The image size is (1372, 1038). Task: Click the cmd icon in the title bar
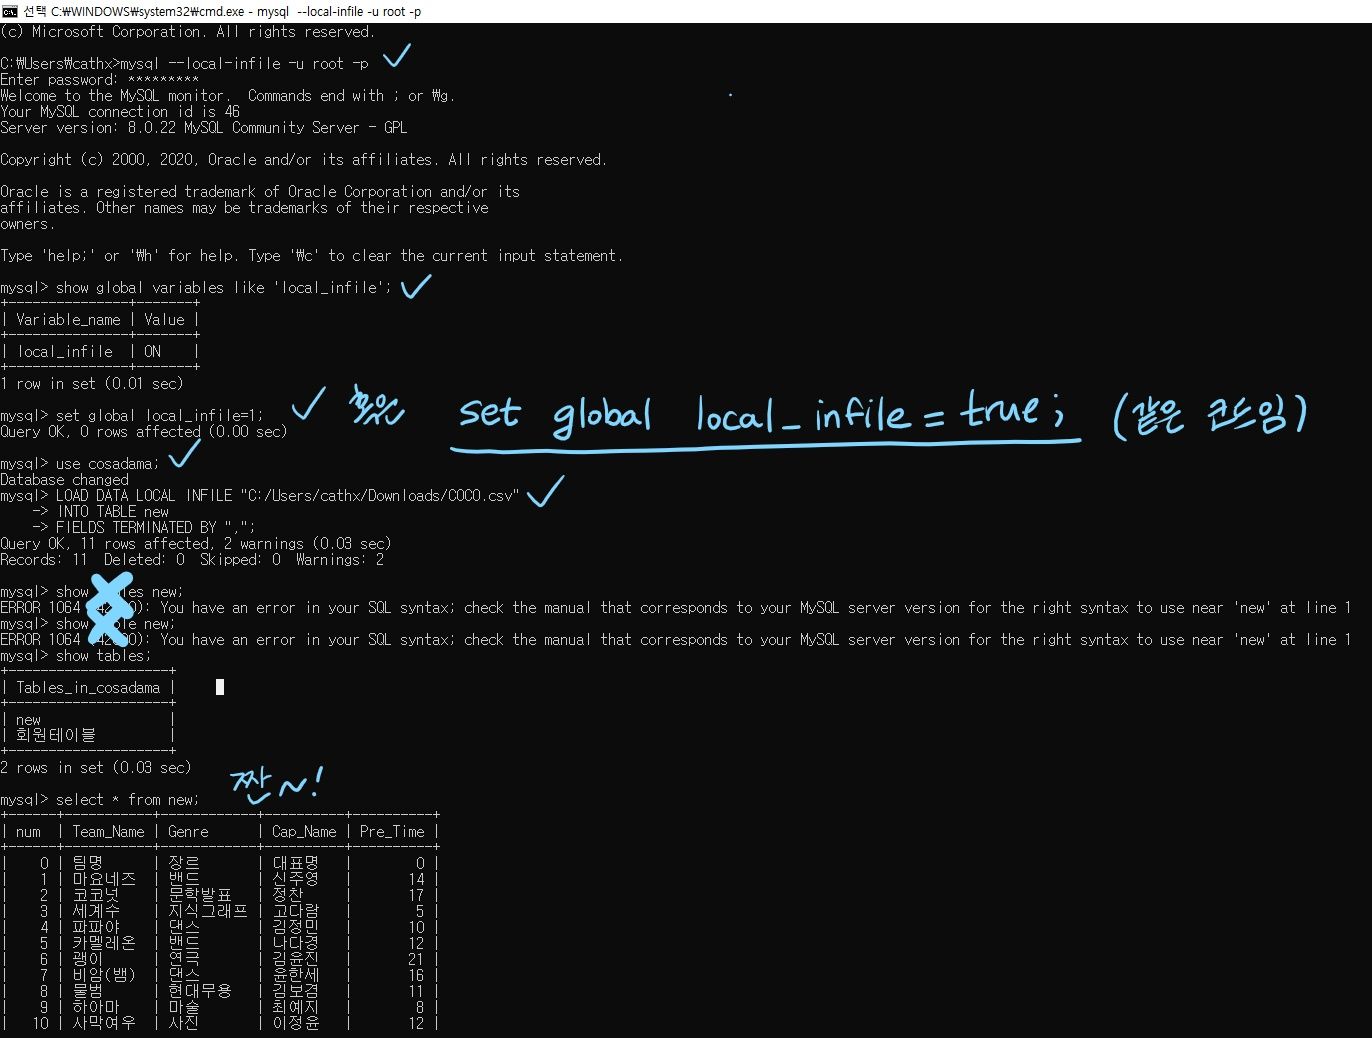tap(10, 11)
